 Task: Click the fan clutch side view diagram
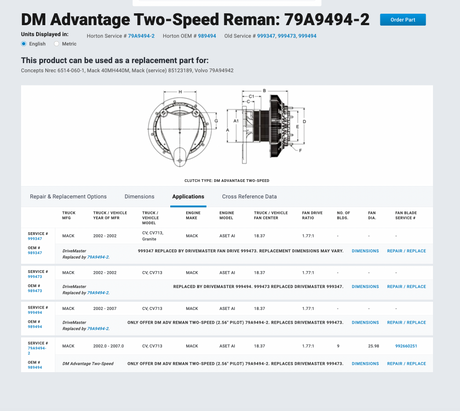[x=266, y=127]
